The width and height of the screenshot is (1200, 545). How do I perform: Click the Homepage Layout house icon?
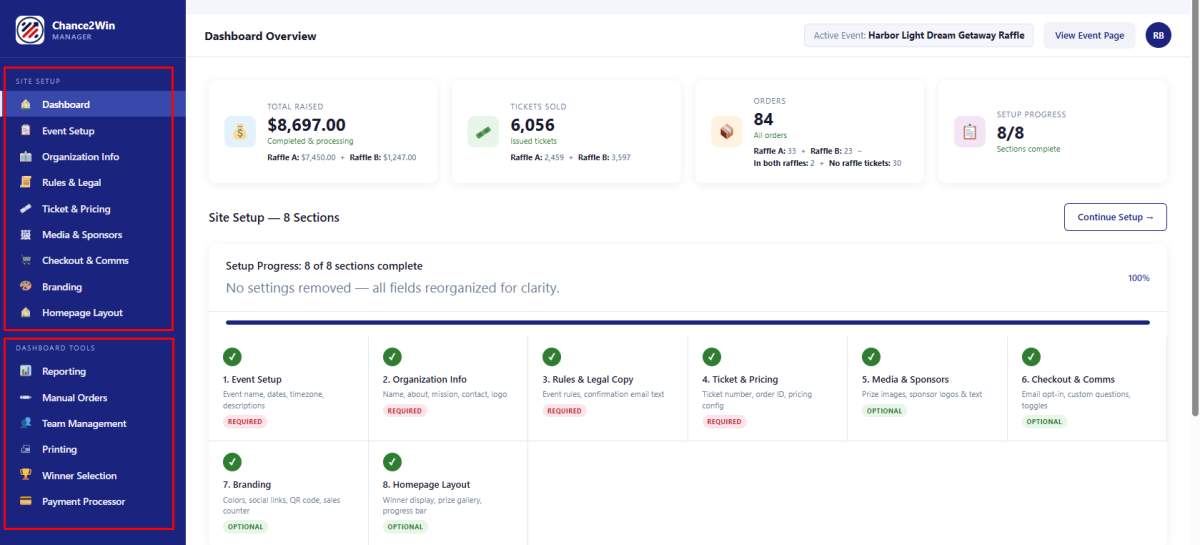point(25,313)
